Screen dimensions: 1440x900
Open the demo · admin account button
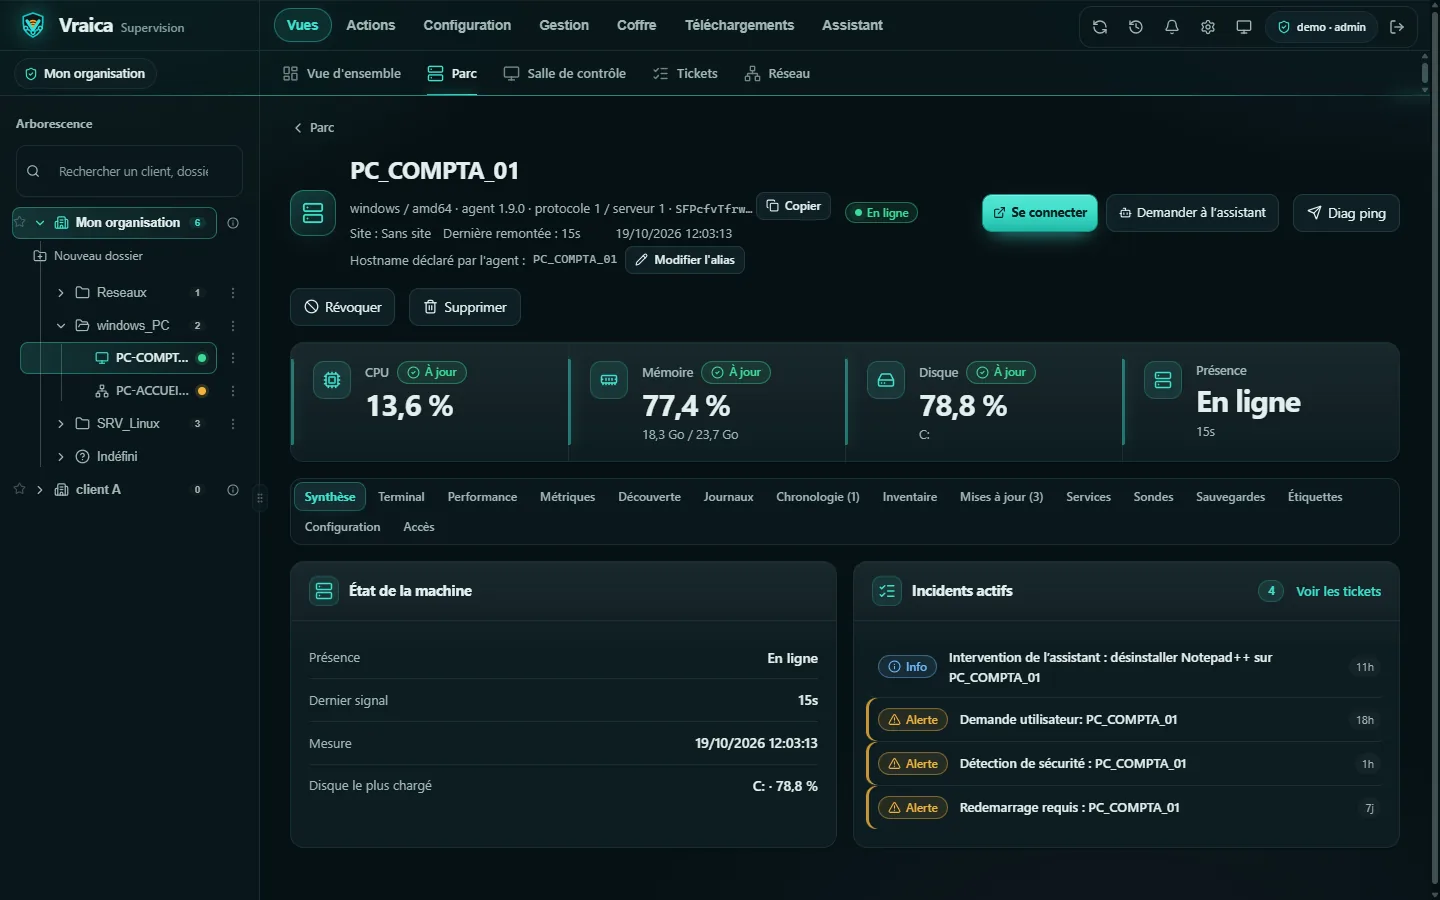click(1321, 27)
